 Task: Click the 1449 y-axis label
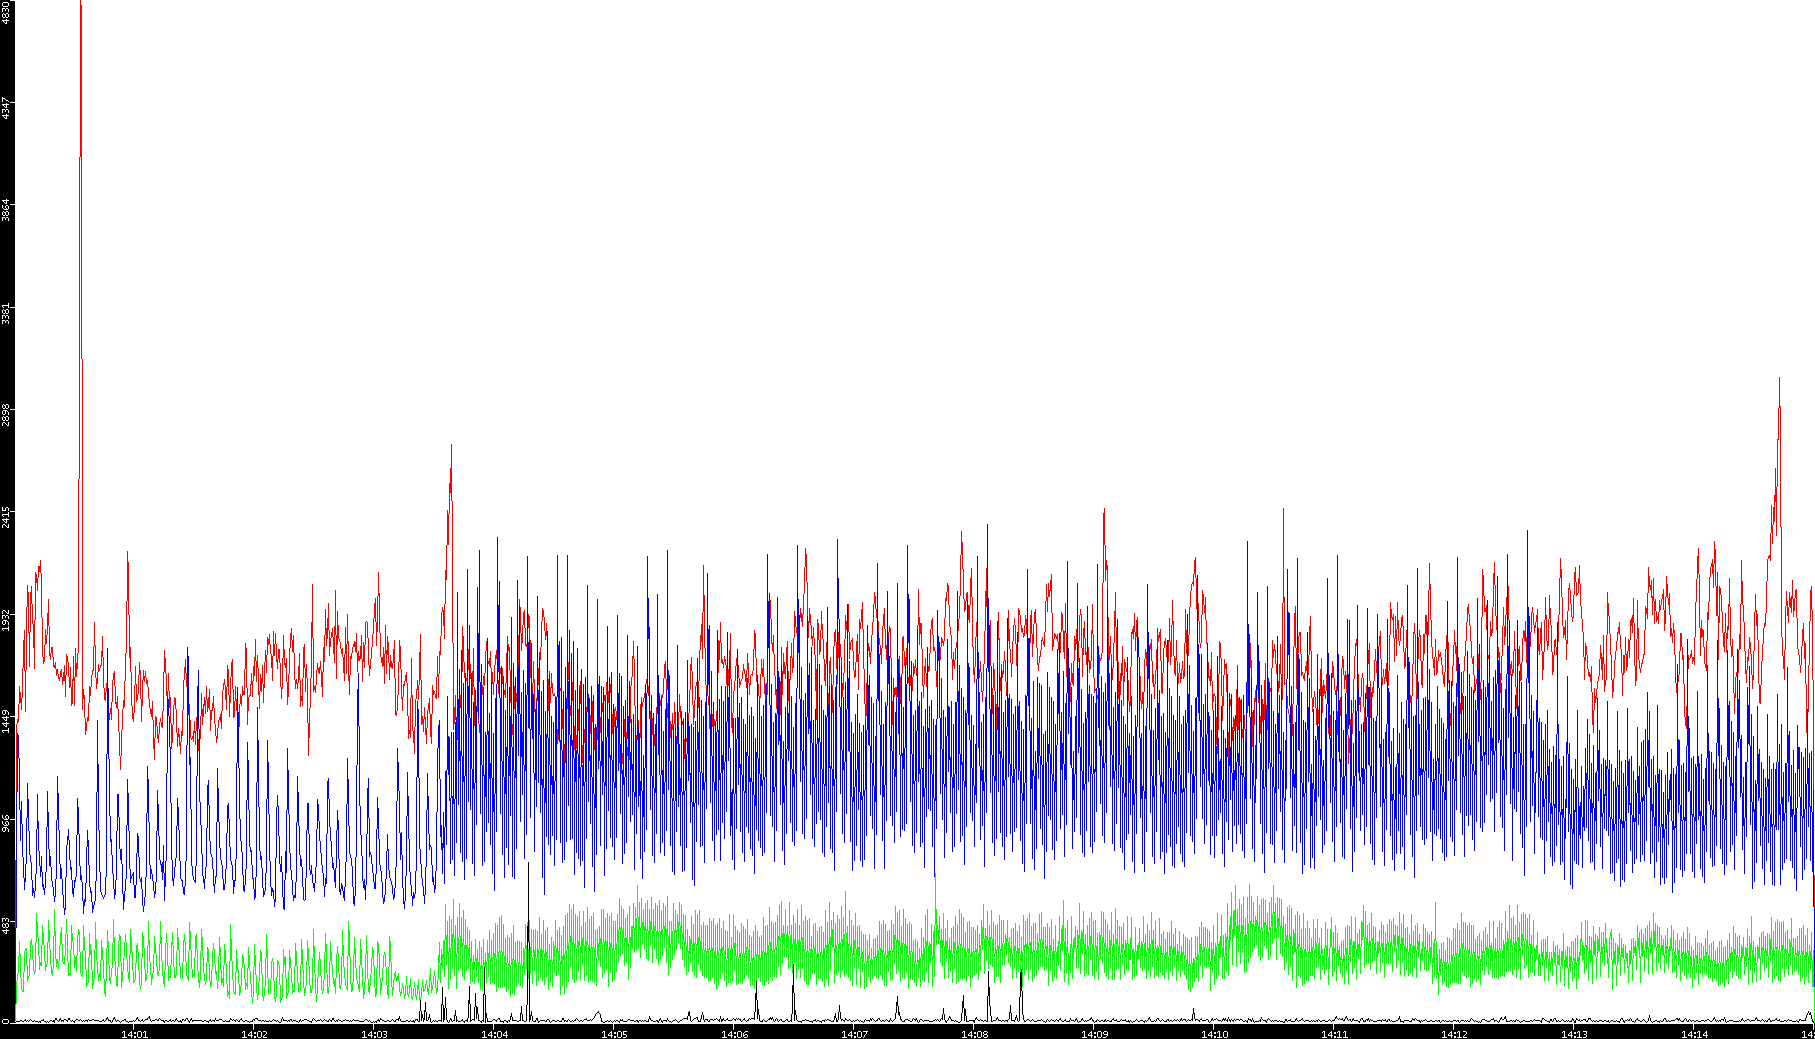pyautogui.click(x=6, y=721)
